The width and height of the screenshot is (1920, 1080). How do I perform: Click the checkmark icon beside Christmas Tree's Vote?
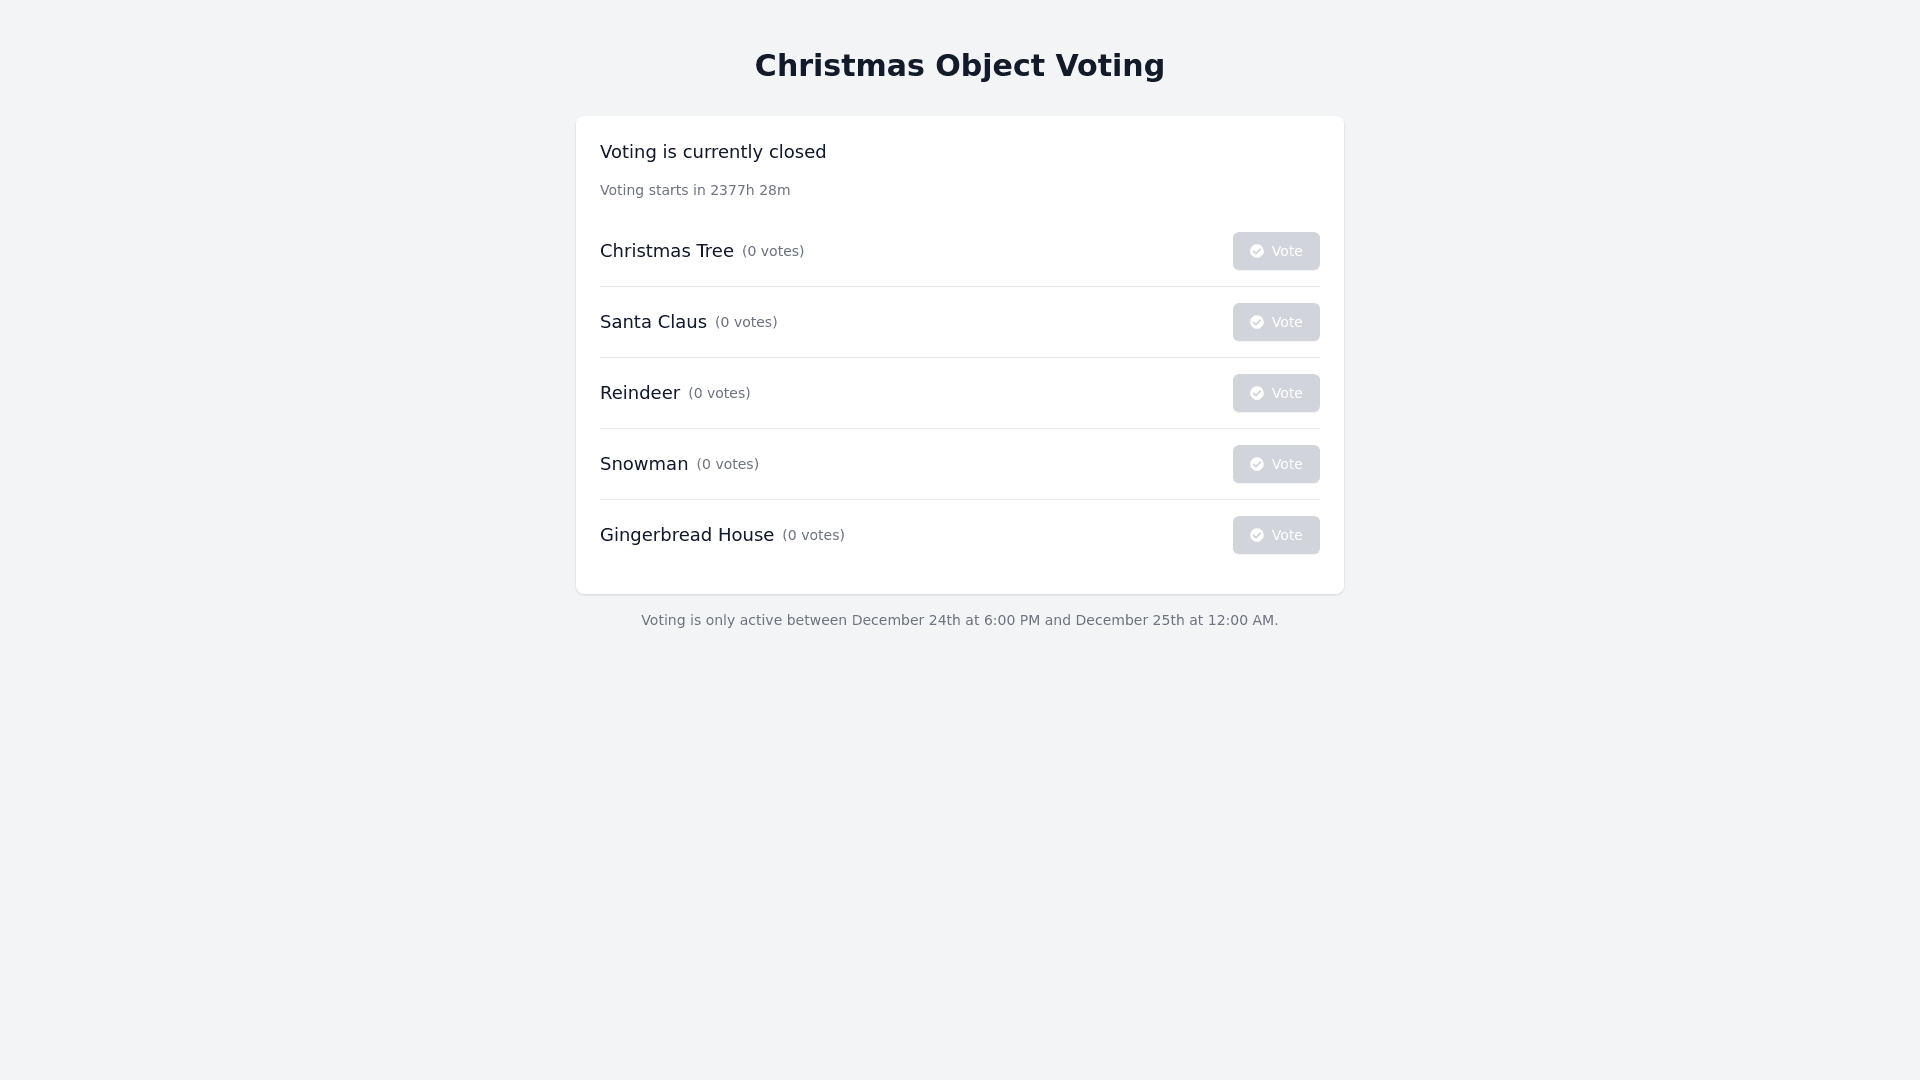coord(1257,251)
